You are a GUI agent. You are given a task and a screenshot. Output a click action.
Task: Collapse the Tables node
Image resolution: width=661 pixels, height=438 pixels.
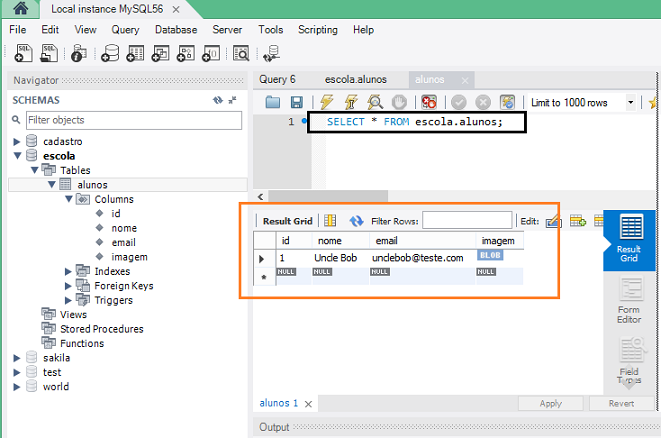coord(35,170)
